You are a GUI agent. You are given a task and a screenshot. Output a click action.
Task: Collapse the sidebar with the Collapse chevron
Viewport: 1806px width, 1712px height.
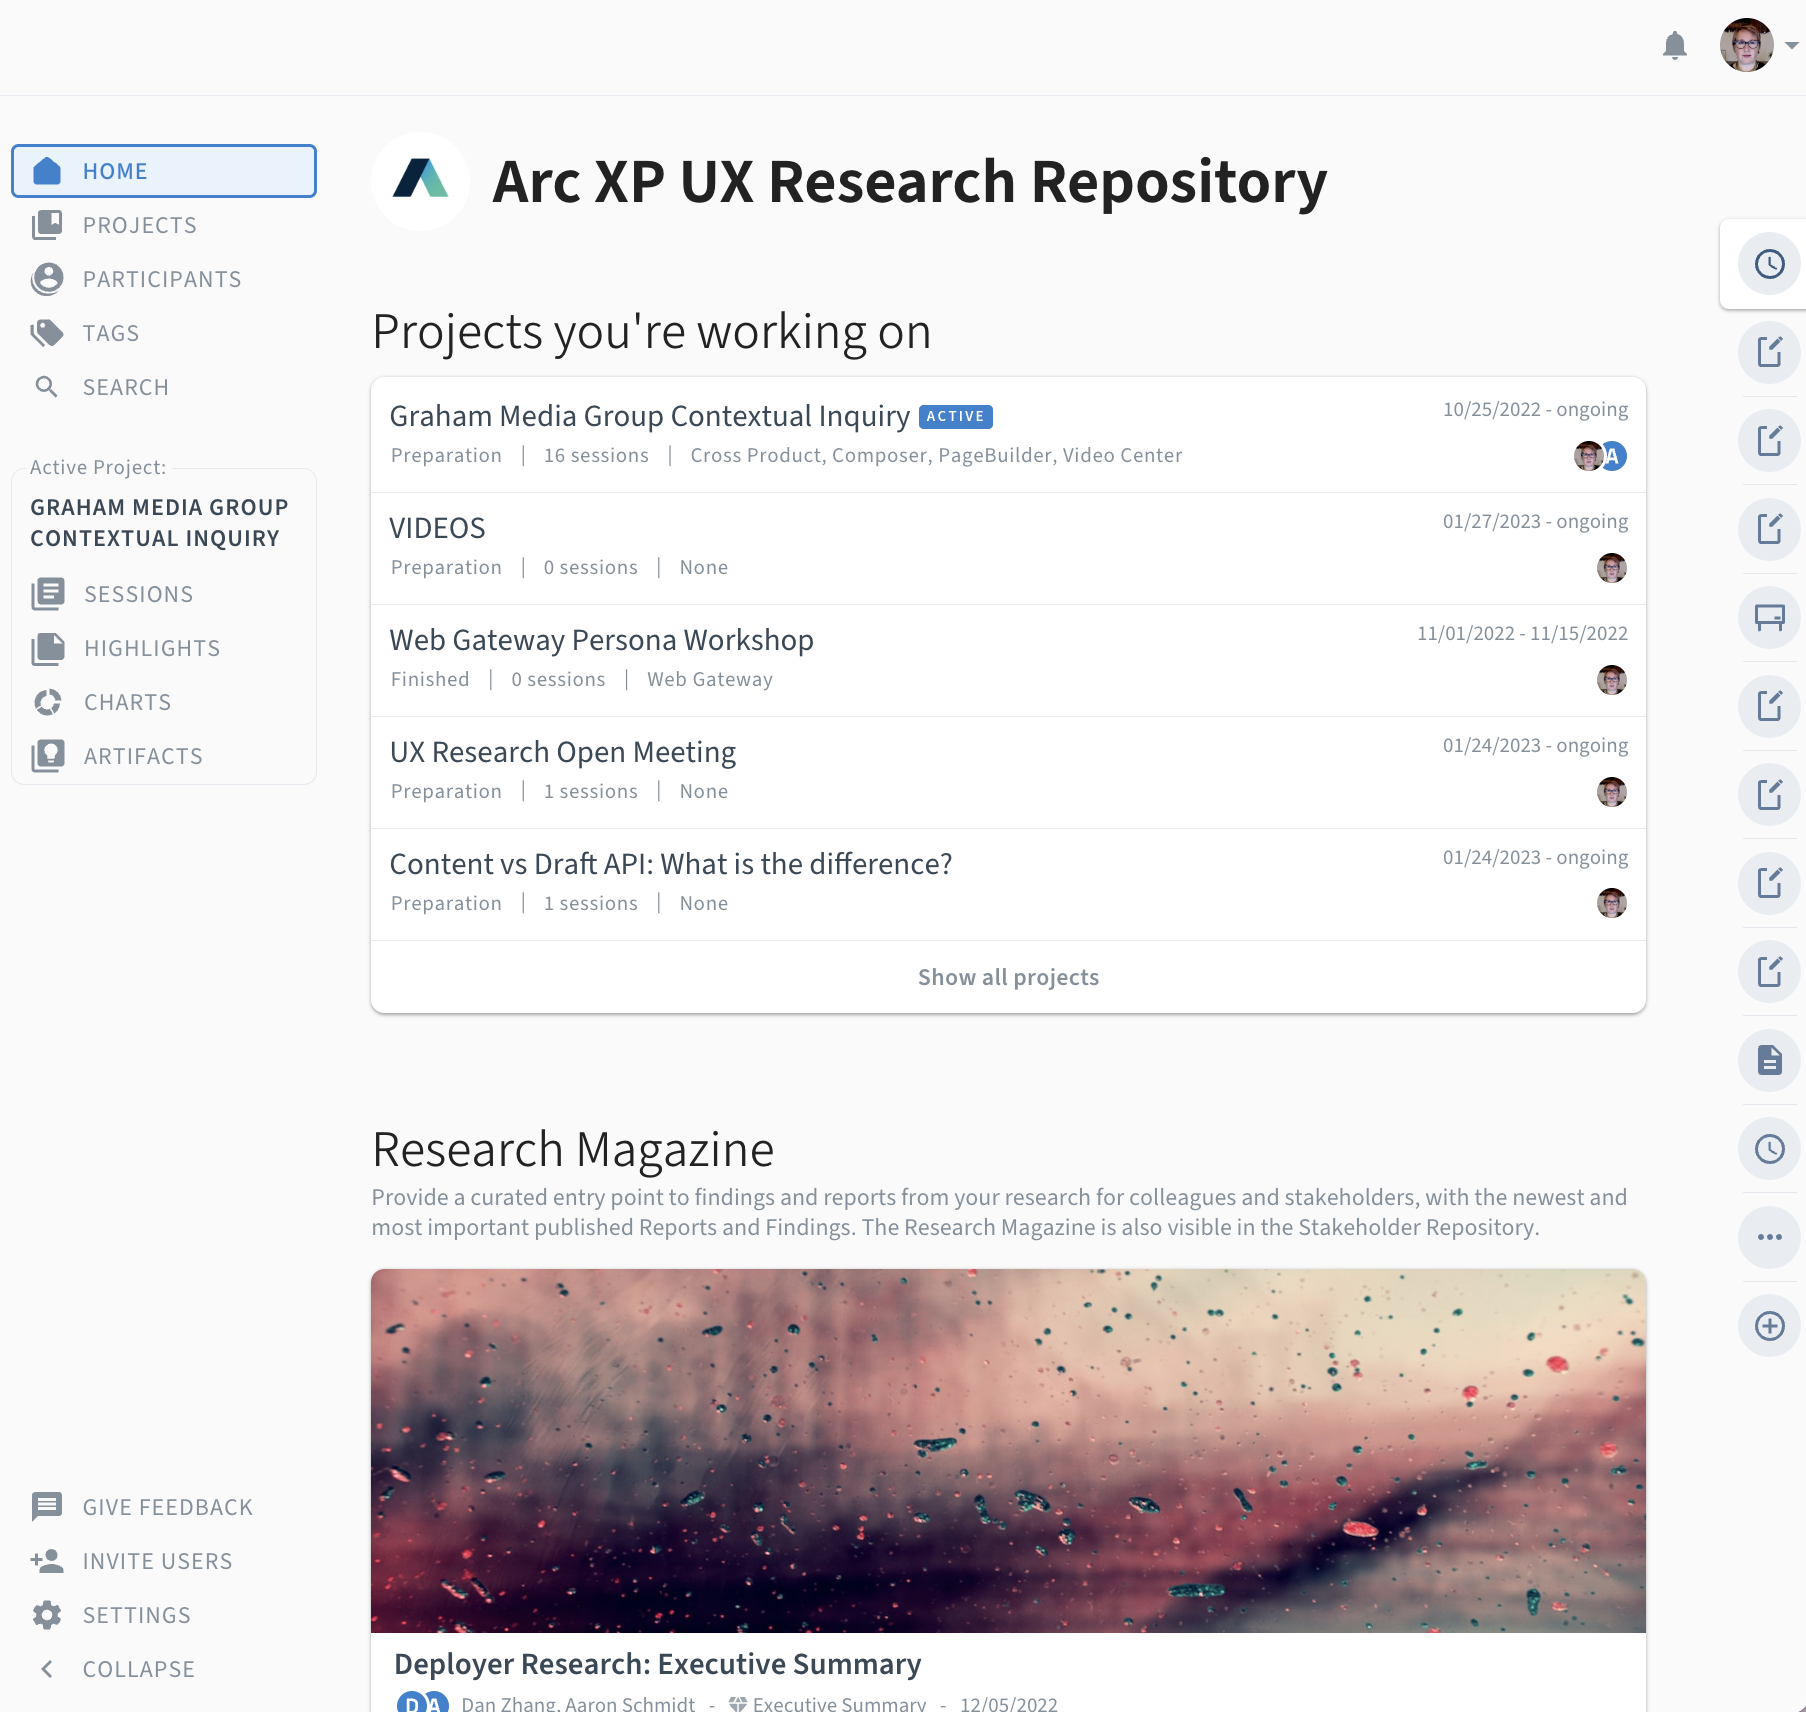pos(47,1669)
